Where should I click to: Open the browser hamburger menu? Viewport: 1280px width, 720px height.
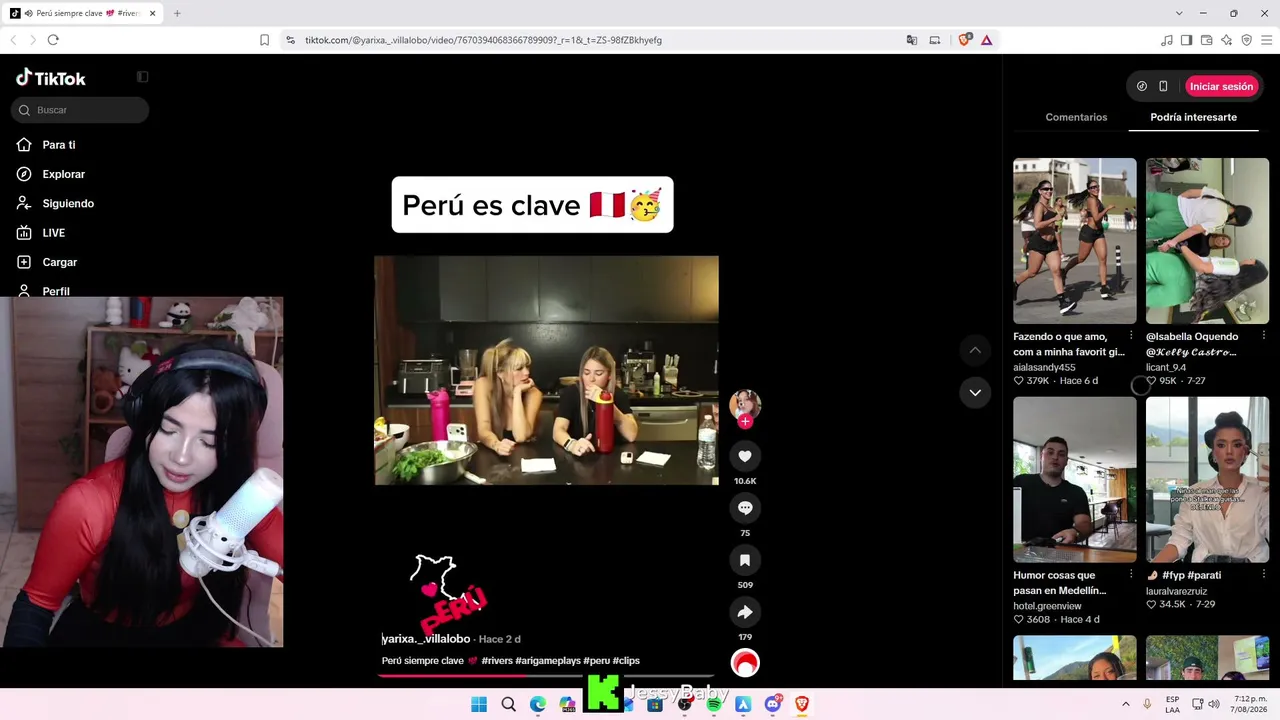[1267, 40]
